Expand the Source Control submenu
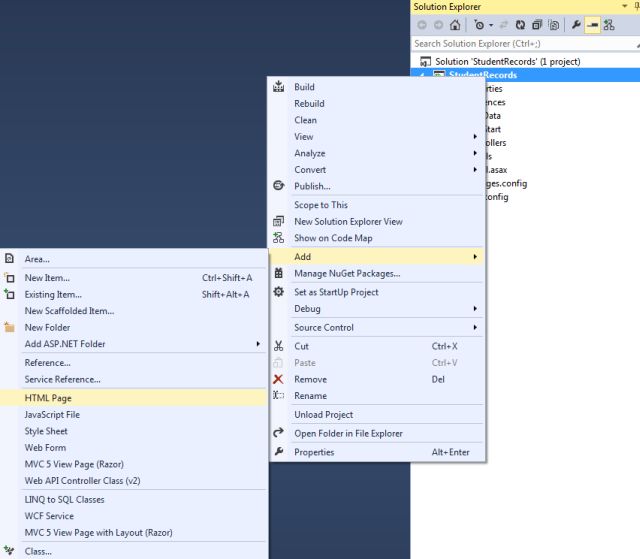 coord(378,327)
